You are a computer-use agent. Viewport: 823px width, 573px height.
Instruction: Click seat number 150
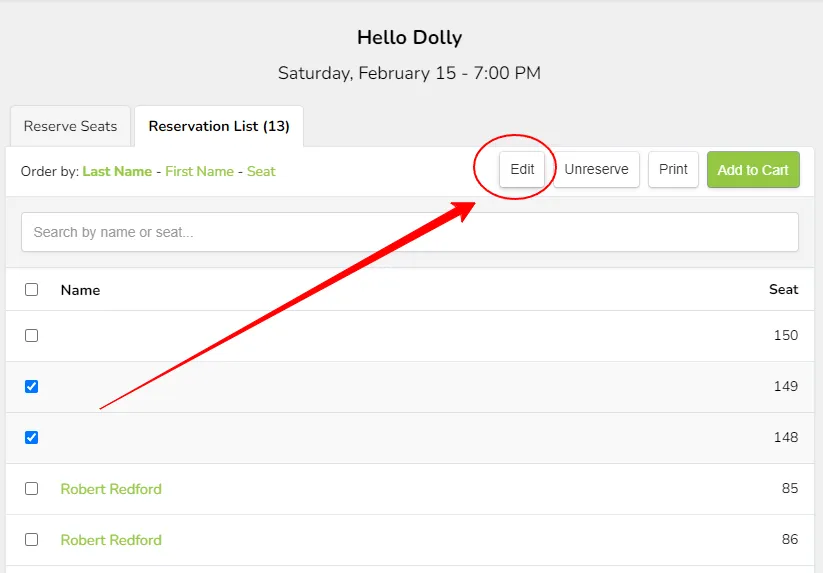pyautogui.click(x=786, y=335)
